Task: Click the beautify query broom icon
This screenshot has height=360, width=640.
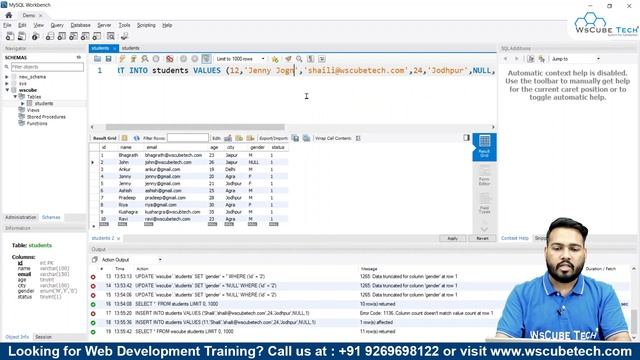Action: 288,59
